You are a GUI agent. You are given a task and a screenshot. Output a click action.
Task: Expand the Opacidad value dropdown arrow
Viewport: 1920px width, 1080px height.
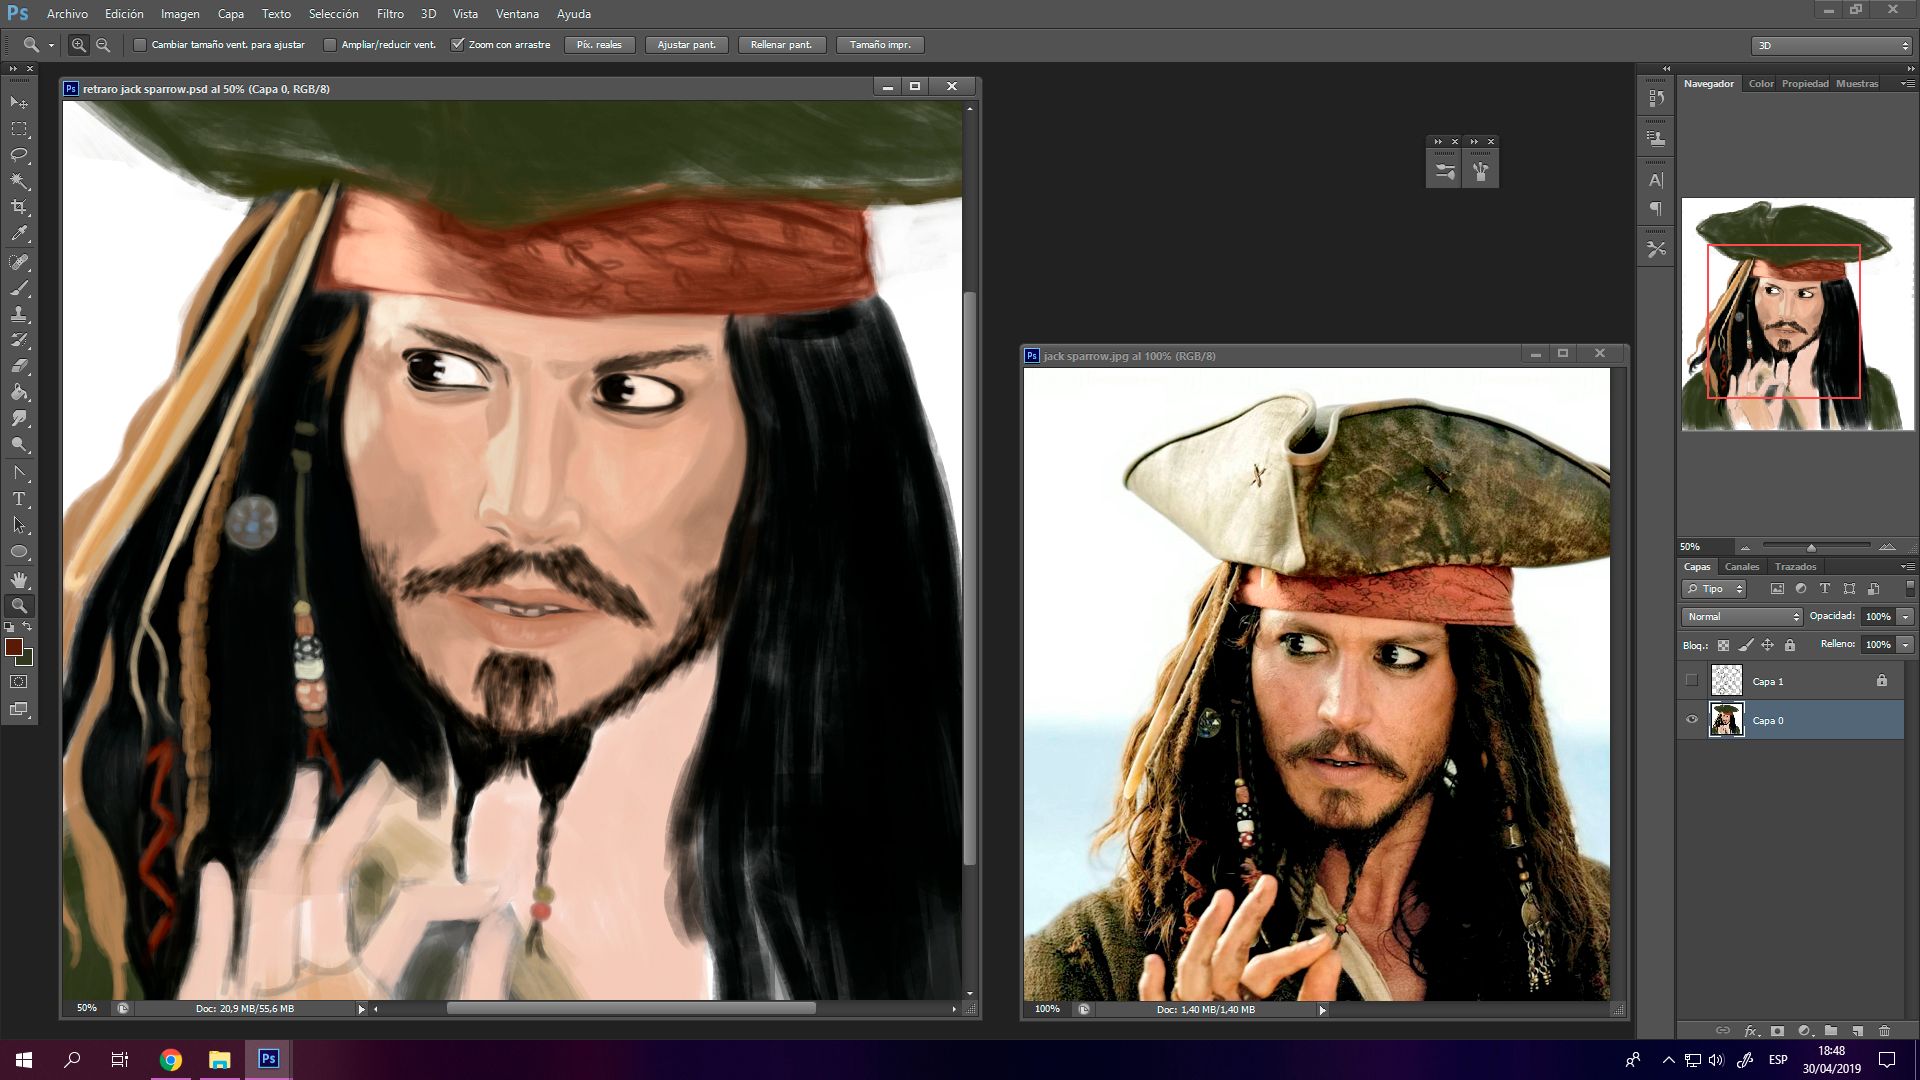(1906, 617)
